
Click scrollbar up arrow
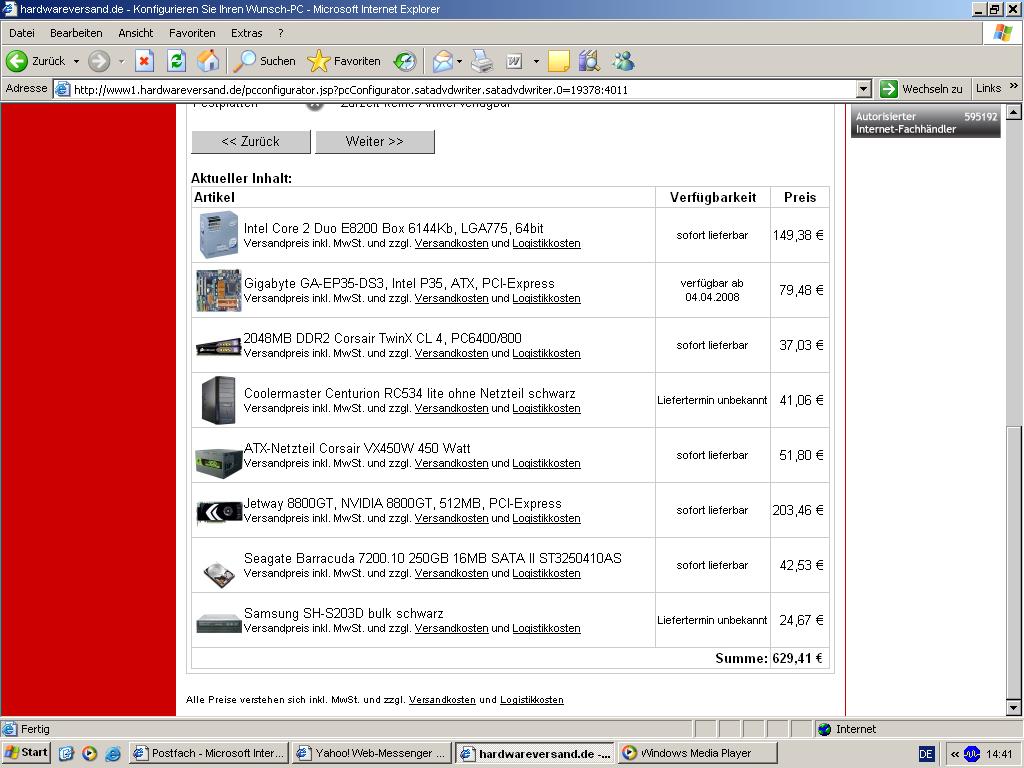pos(1014,112)
